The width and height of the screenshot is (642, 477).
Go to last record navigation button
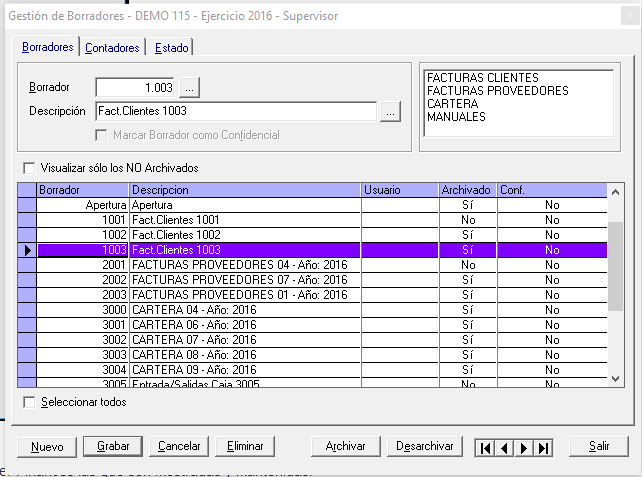543,448
